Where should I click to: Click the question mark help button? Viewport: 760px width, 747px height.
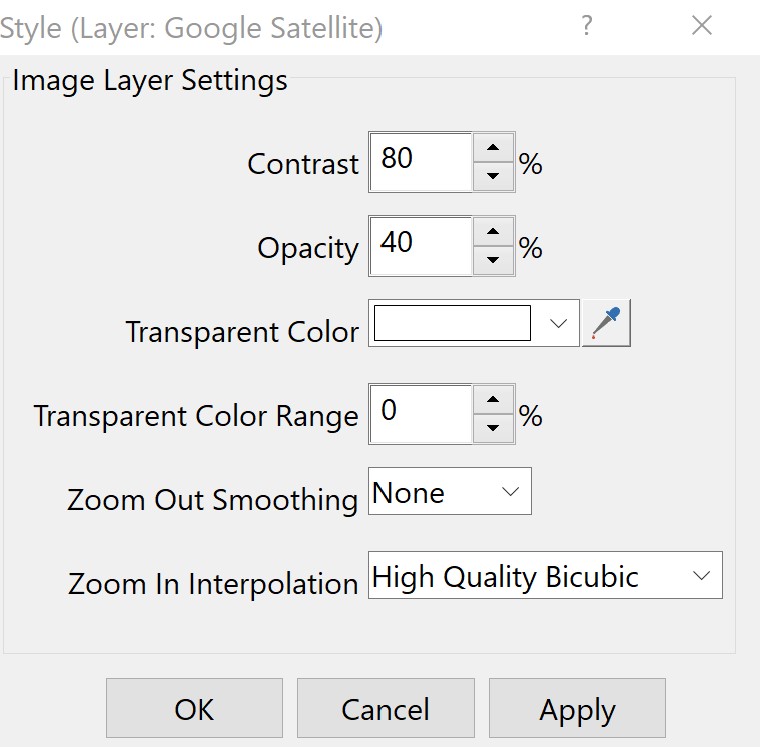(589, 27)
